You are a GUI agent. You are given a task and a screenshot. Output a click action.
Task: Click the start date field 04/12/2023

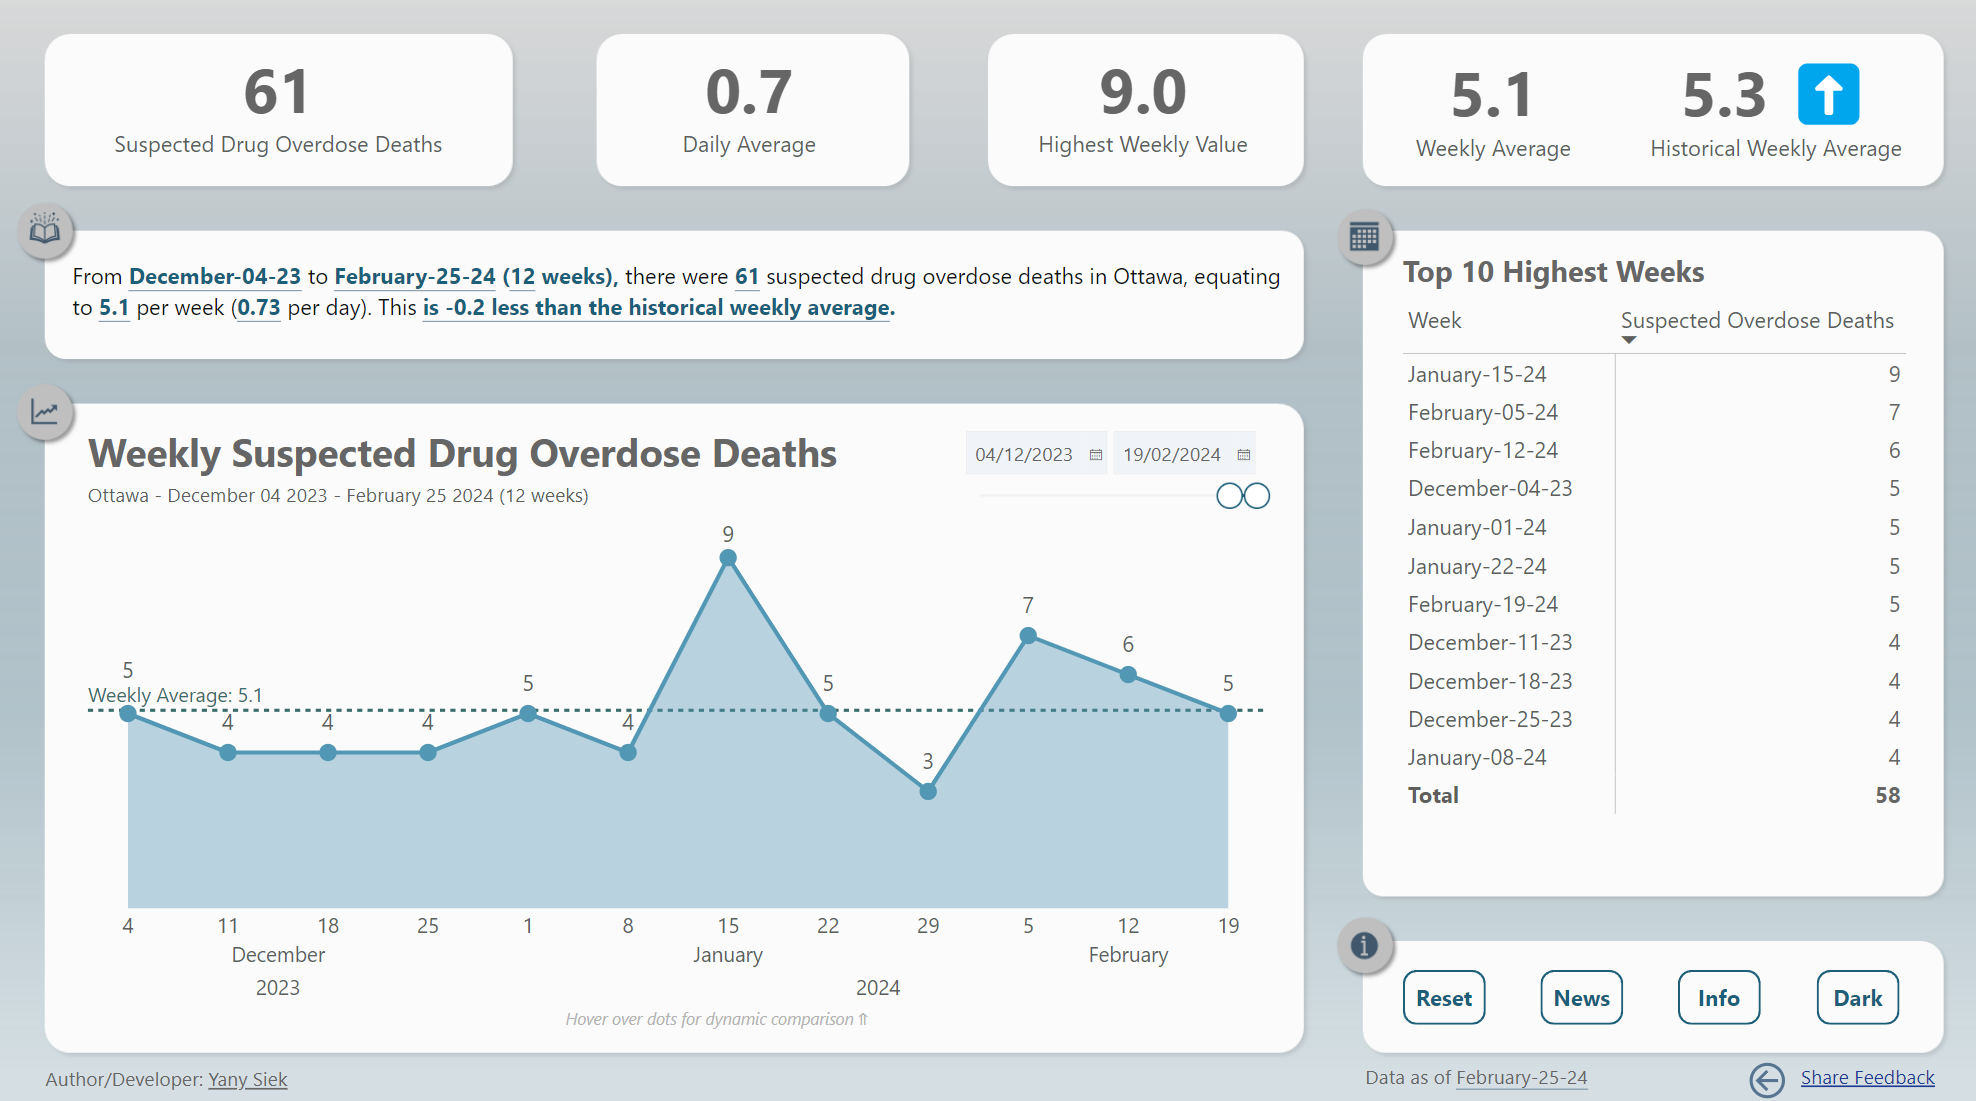pos(1023,455)
